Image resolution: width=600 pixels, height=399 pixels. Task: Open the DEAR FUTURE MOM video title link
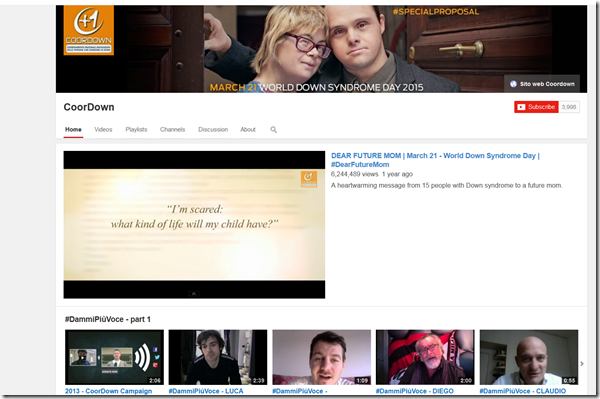click(435, 160)
